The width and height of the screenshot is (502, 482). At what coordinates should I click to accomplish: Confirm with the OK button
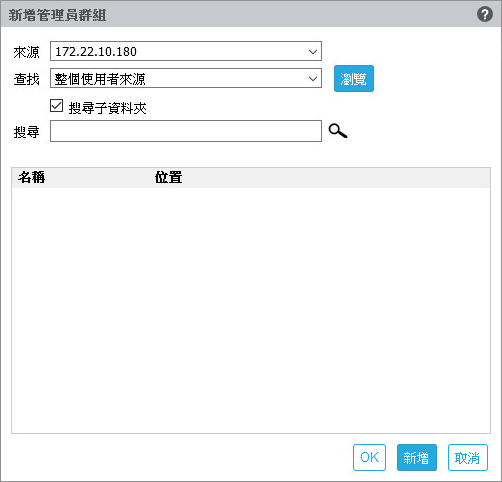point(369,457)
